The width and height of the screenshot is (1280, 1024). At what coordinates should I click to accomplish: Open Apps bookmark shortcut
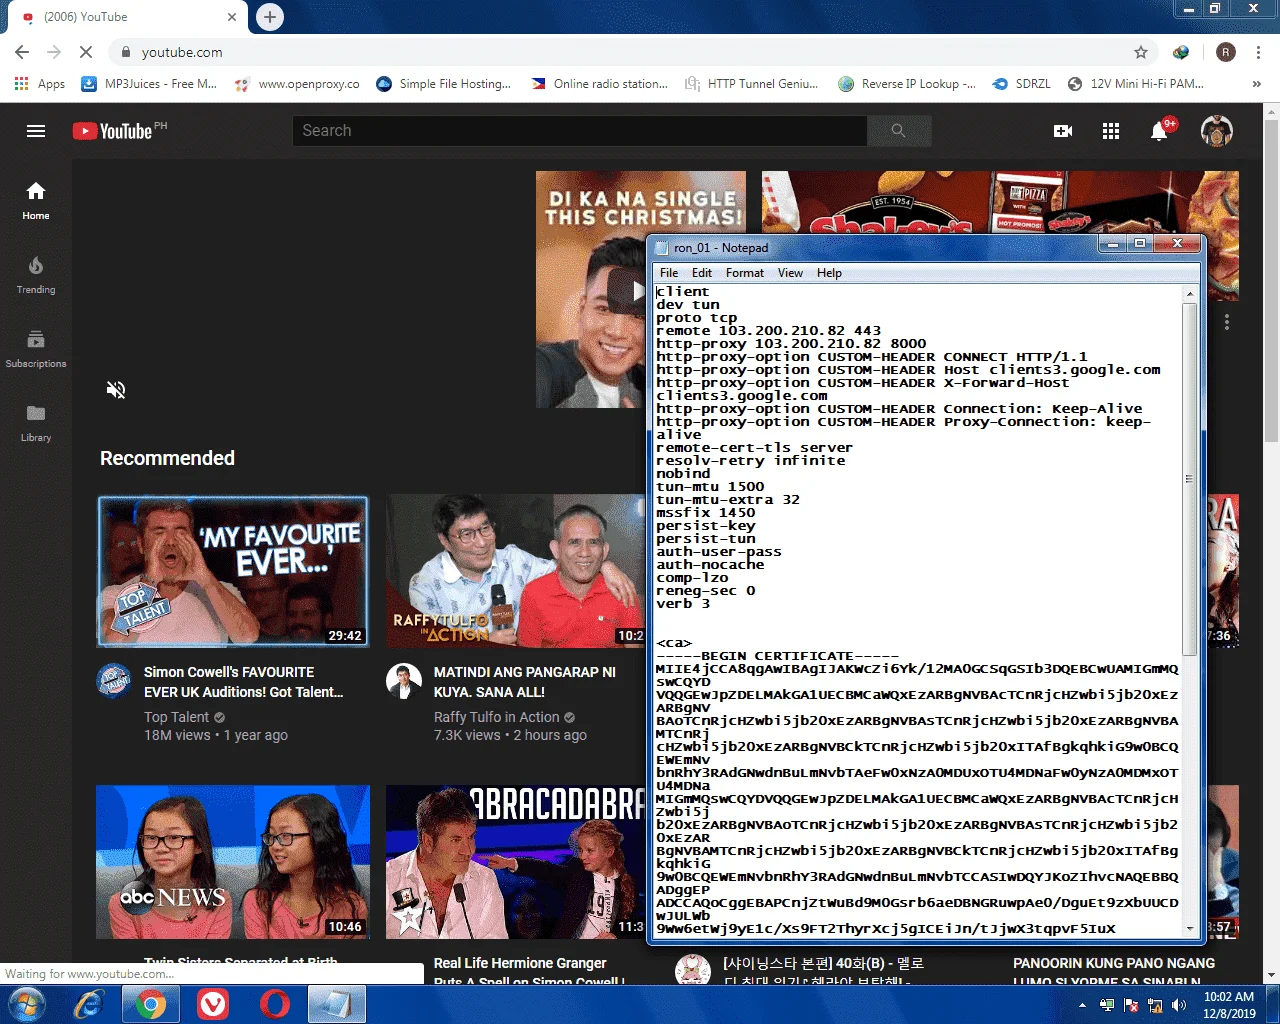click(x=40, y=84)
